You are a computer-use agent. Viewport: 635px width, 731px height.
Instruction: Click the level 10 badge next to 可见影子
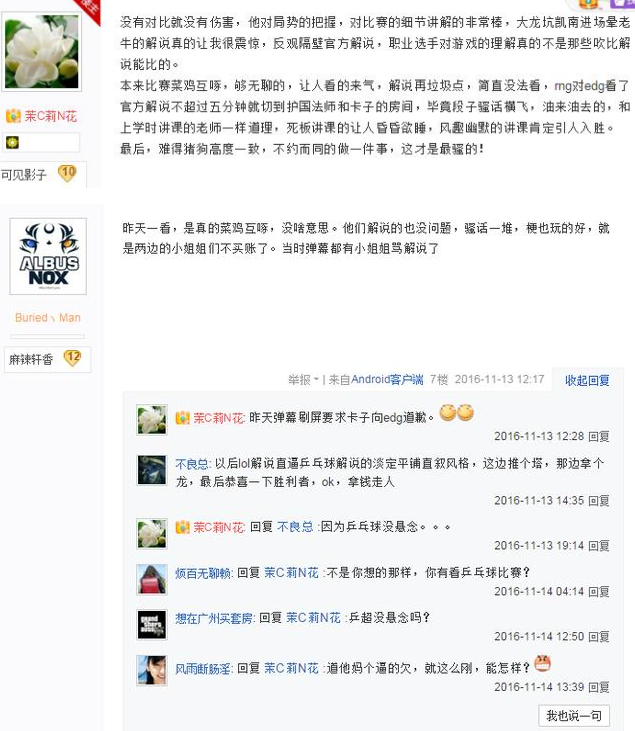67,173
